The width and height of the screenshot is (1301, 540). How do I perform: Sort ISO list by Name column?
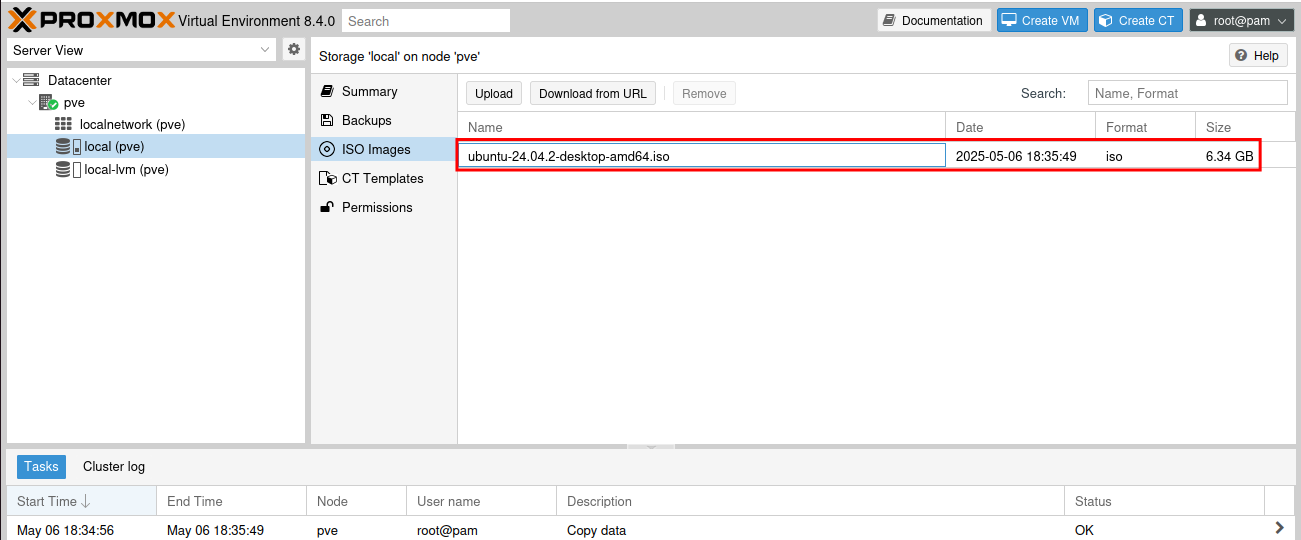point(702,127)
